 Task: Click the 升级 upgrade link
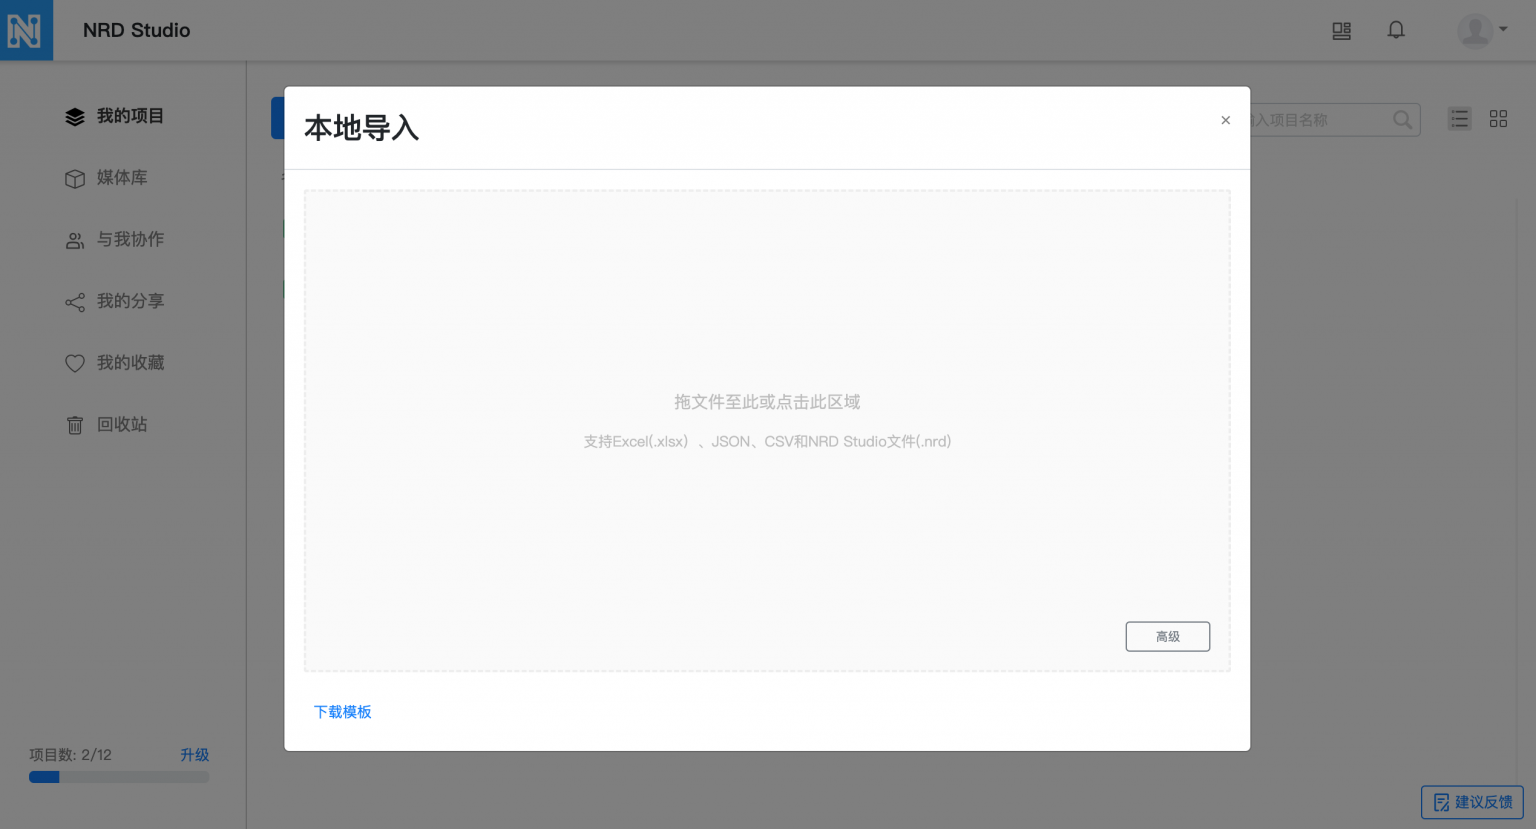194,755
